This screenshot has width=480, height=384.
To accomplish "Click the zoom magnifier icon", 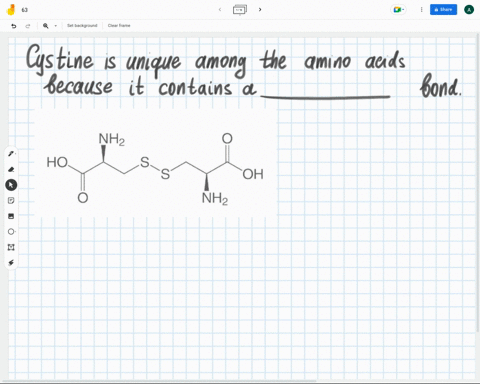I will 46,26.
